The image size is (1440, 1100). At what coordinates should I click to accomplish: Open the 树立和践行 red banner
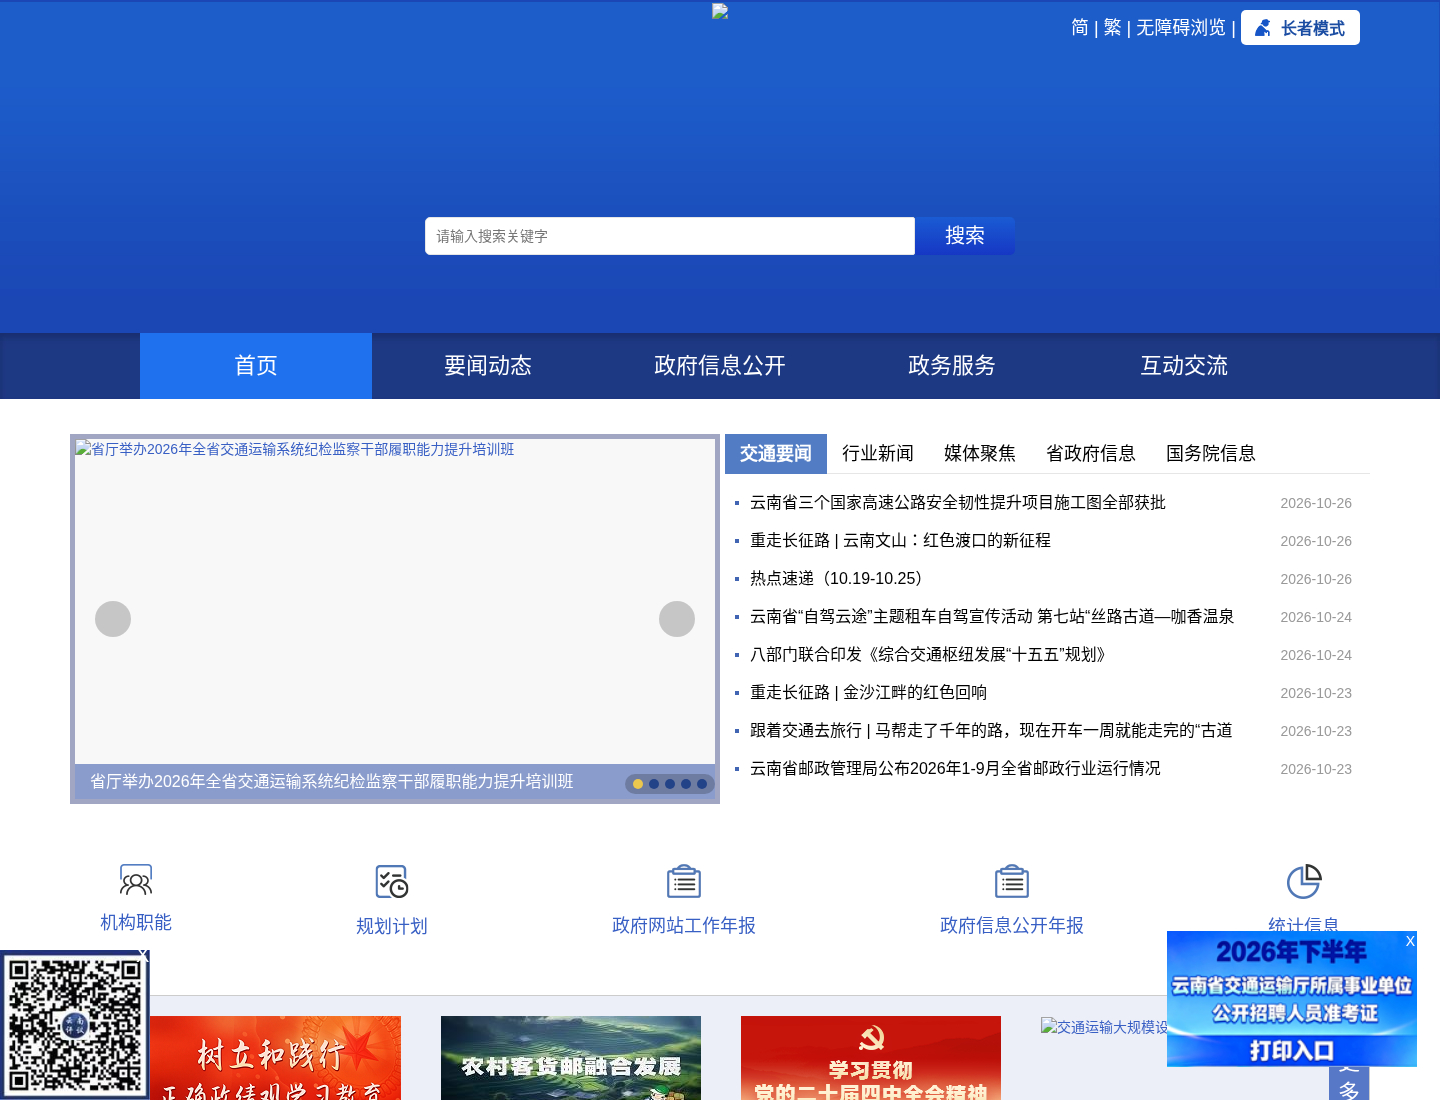275,1058
